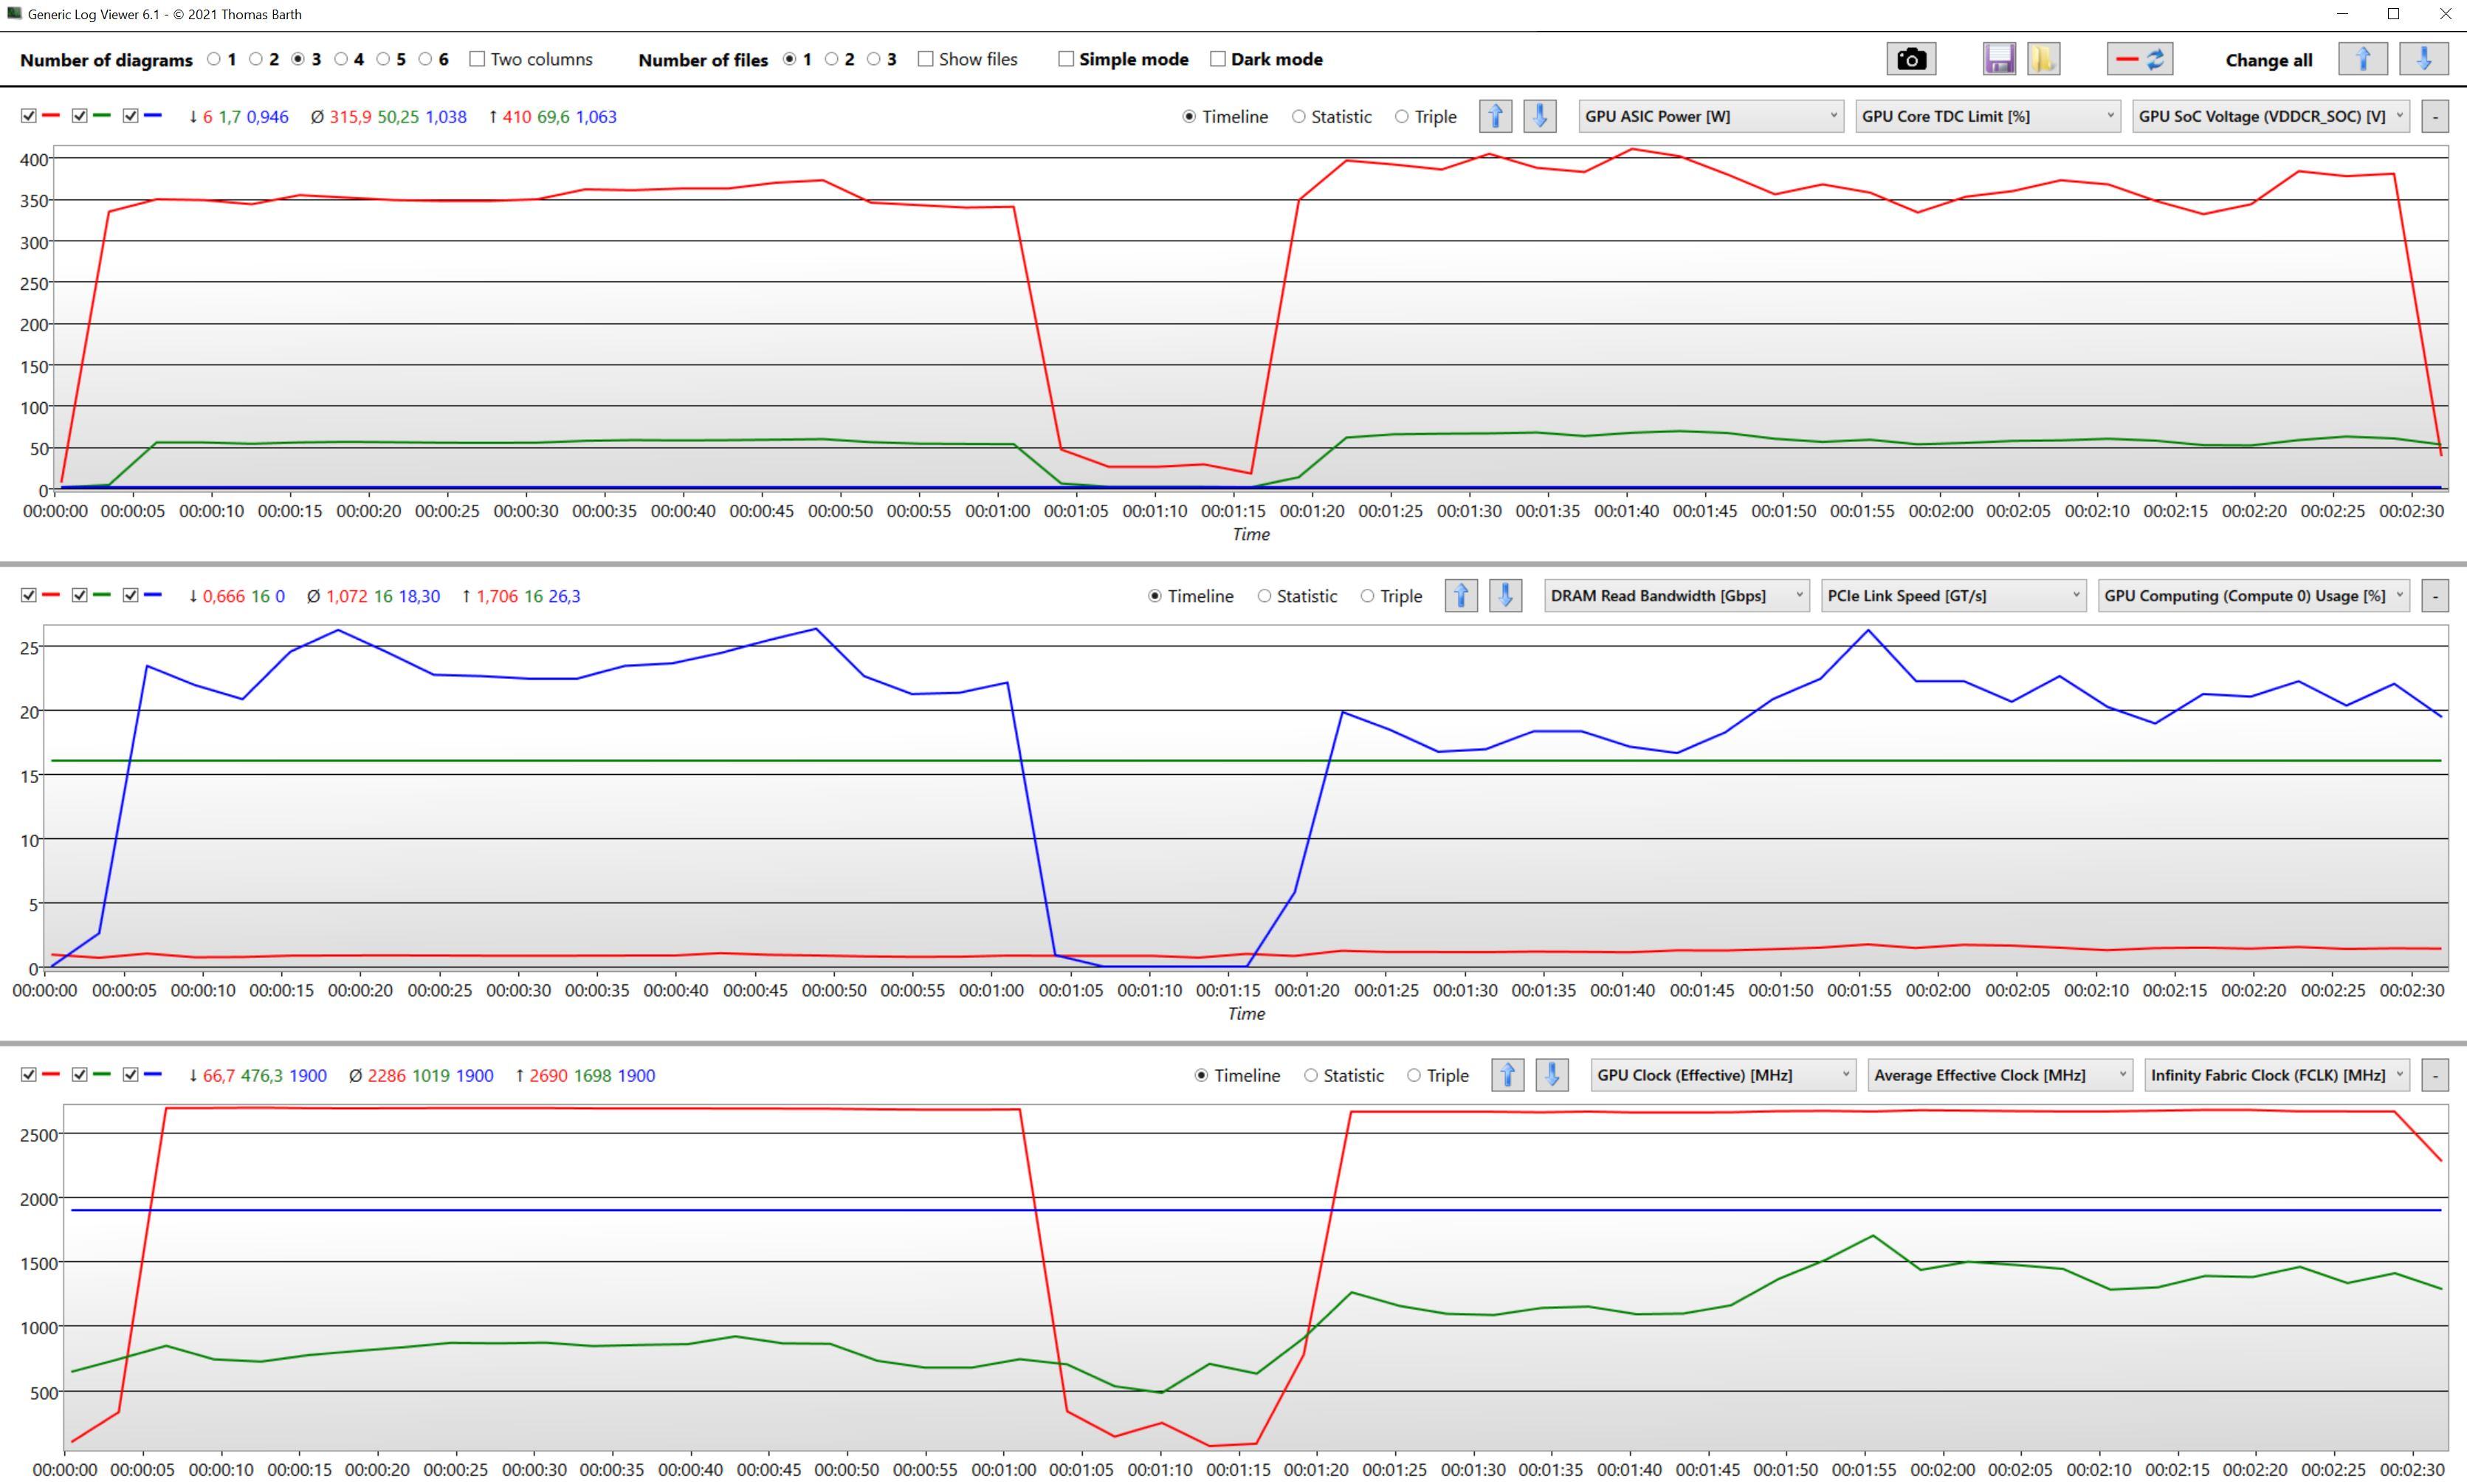The height and width of the screenshot is (1484, 2467).
Task: Click the down arrow beside DRAM Read Bandwidth
Action: [1505, 596]
